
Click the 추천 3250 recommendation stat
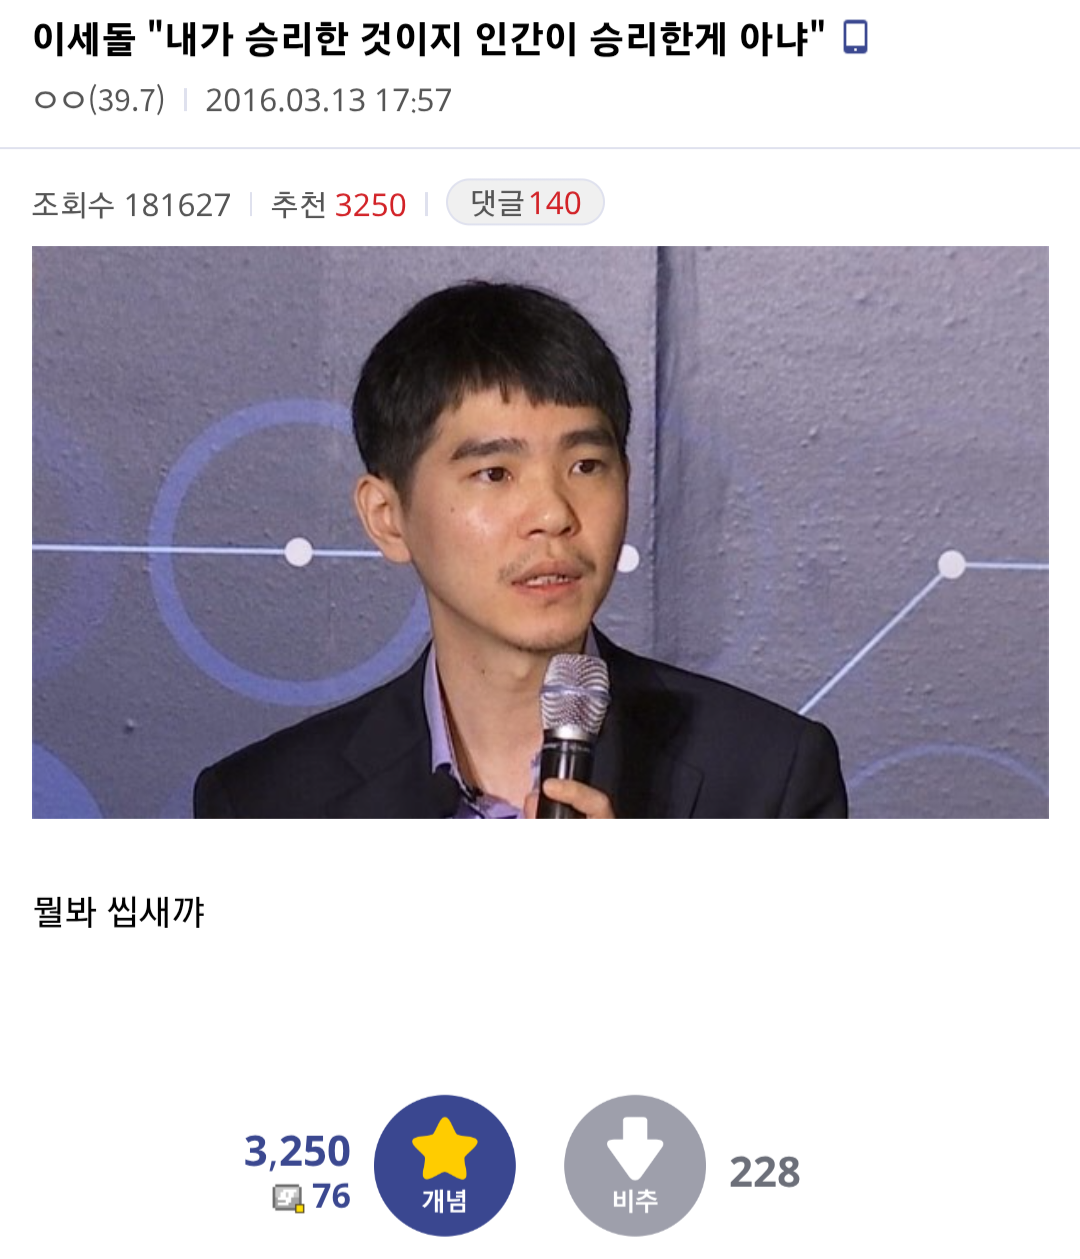click(x=339, y=205)
